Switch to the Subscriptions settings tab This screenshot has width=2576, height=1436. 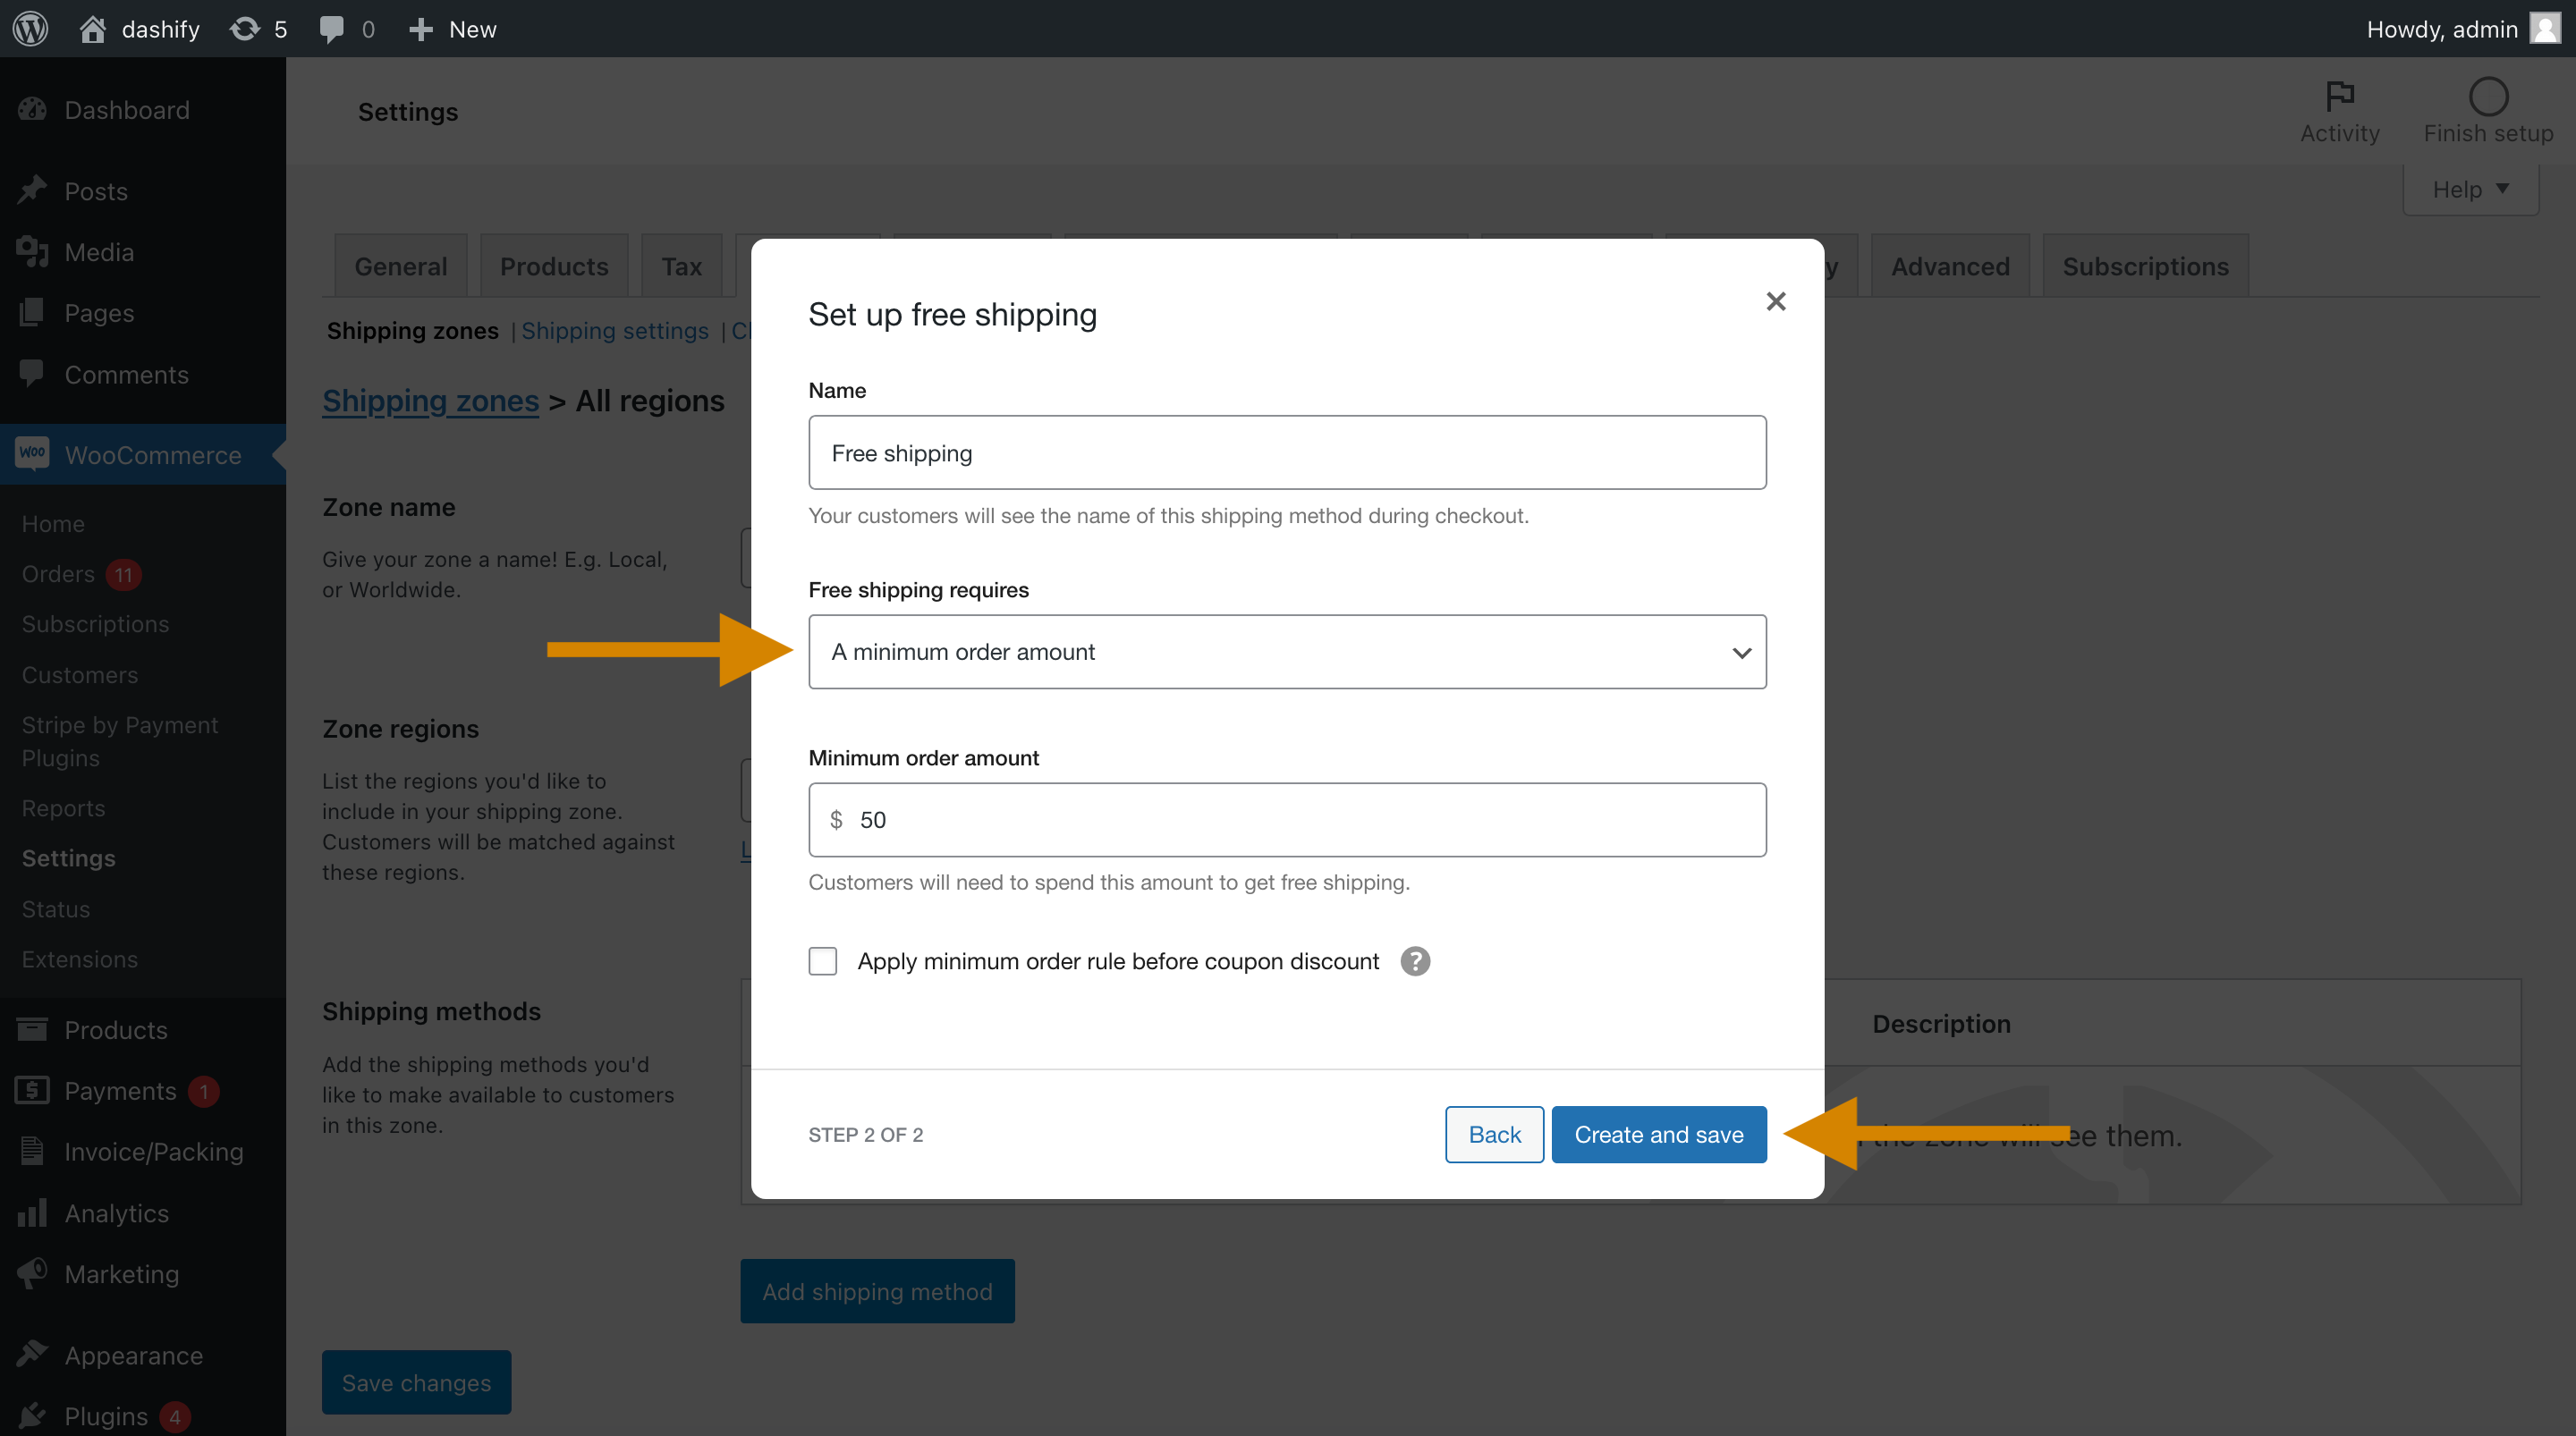(2145, 264)
